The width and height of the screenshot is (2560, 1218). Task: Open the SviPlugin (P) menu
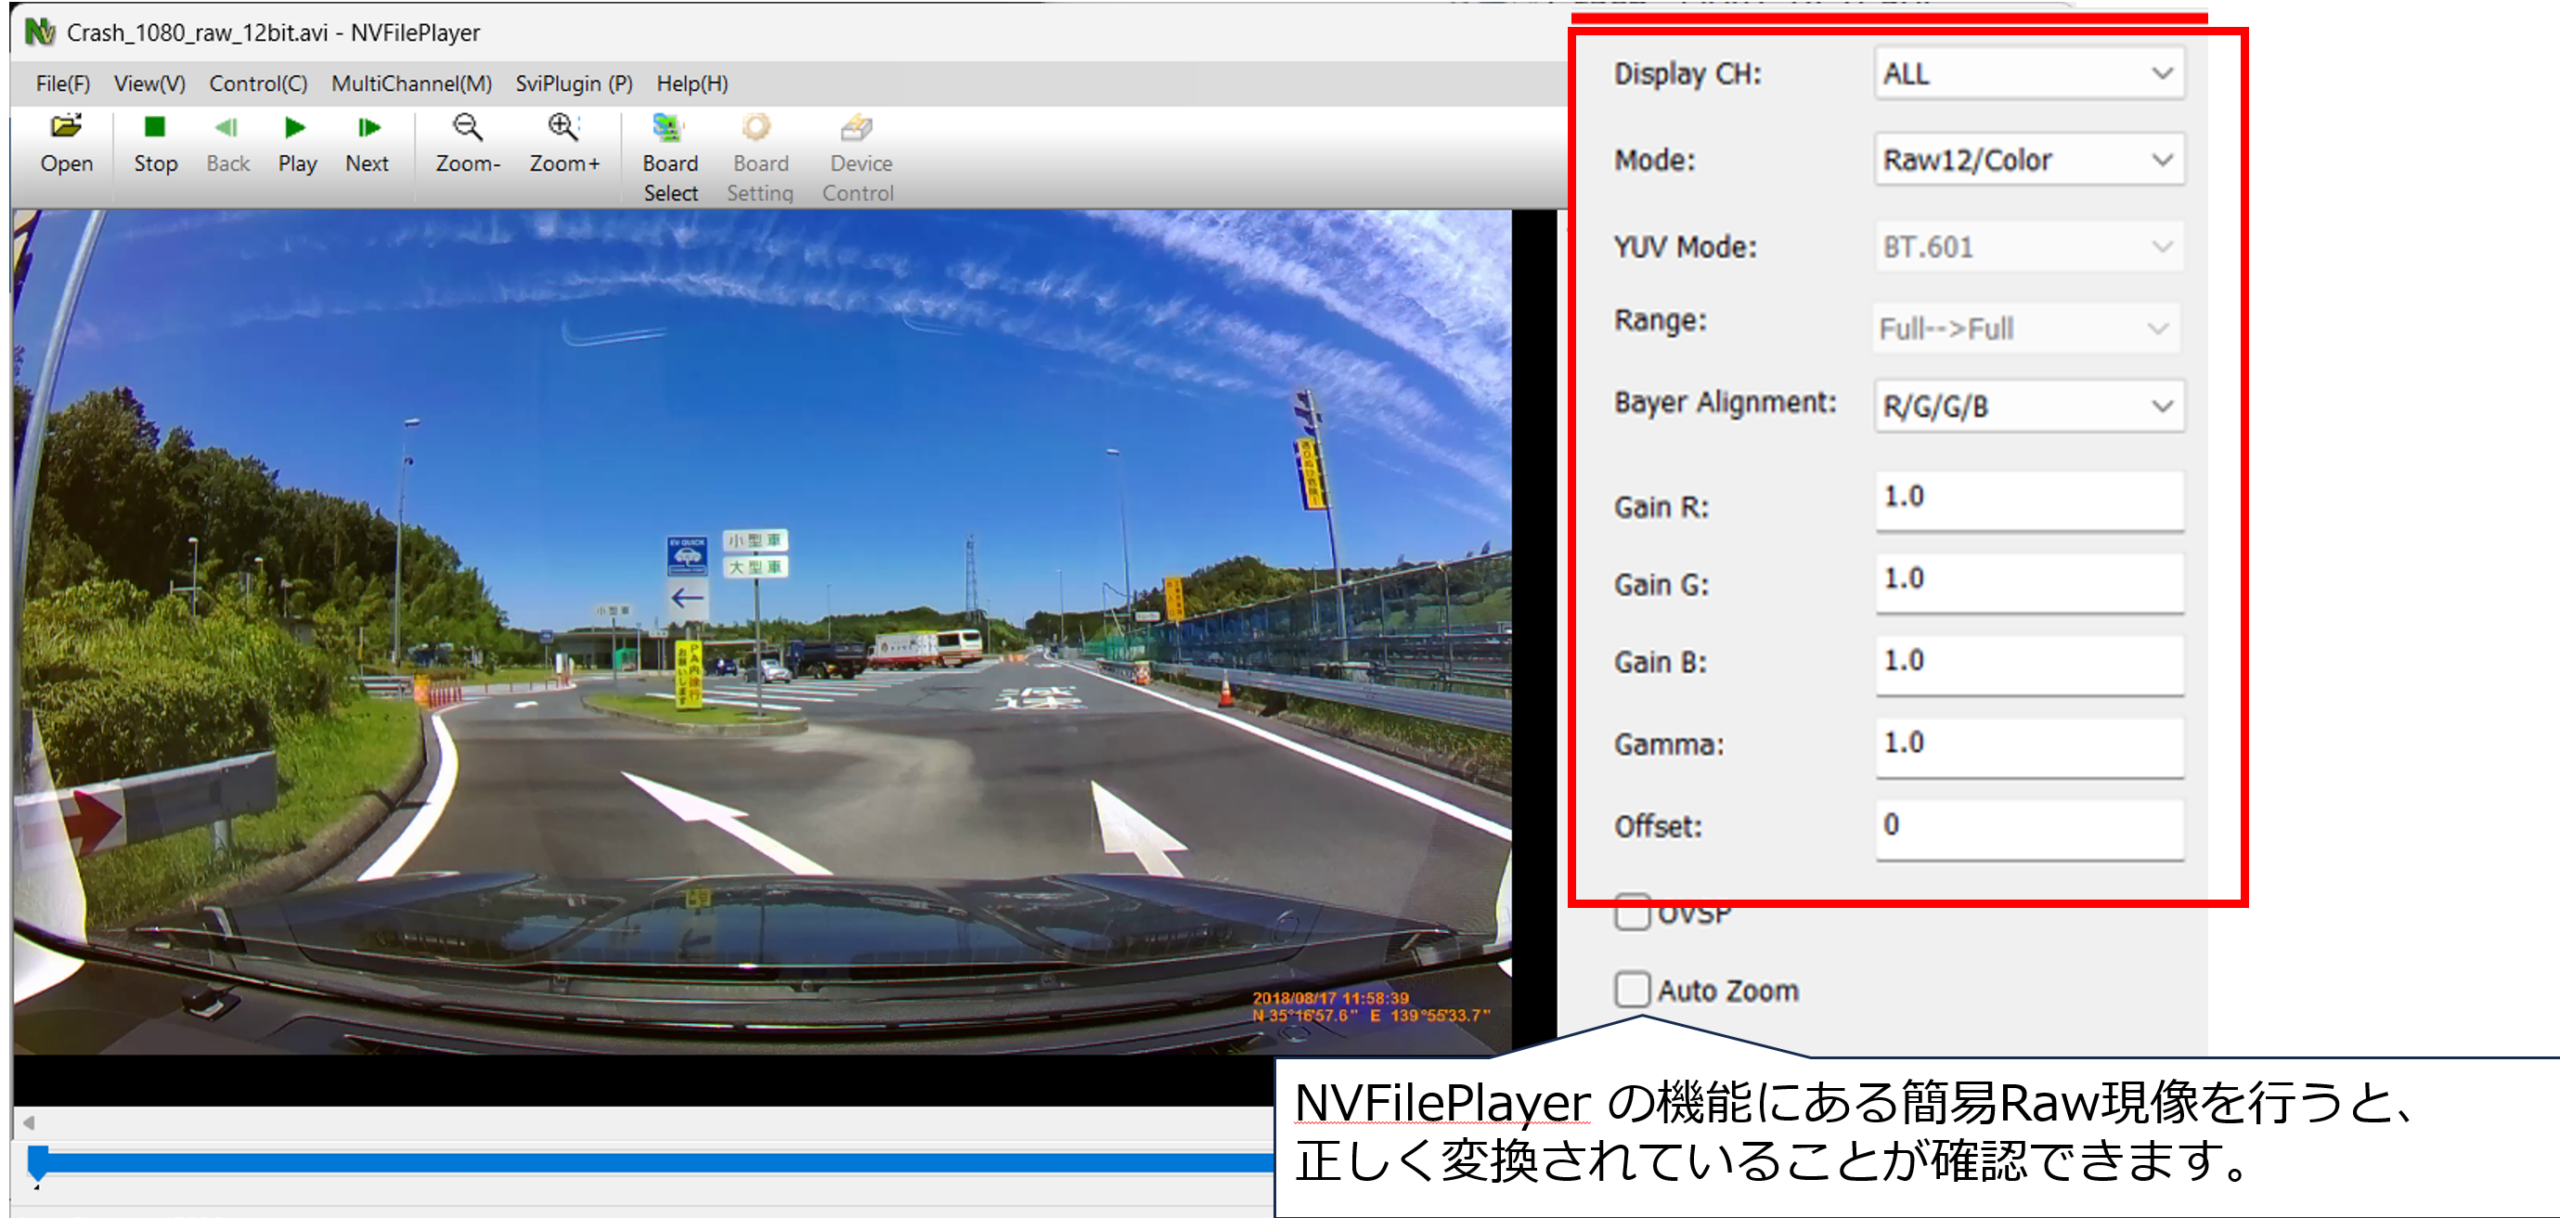click(x=573, y=84)
